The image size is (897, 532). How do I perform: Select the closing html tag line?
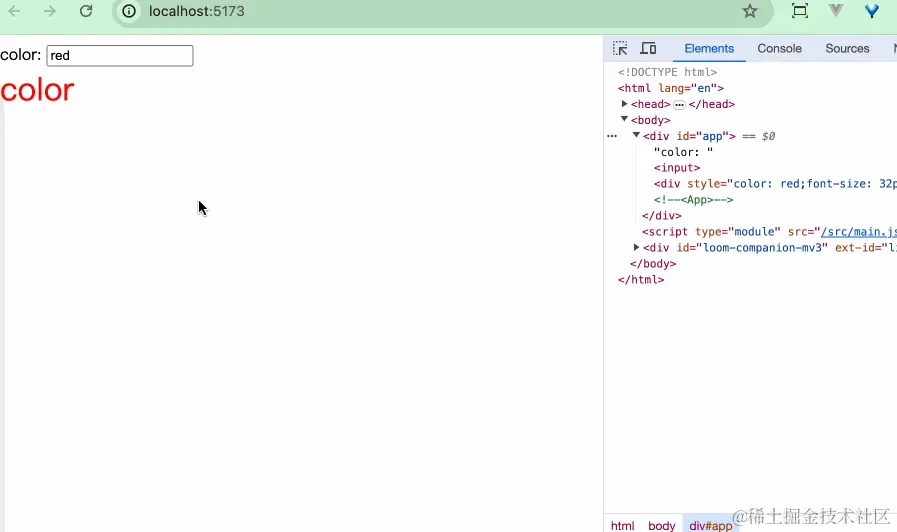coord(641,280)
